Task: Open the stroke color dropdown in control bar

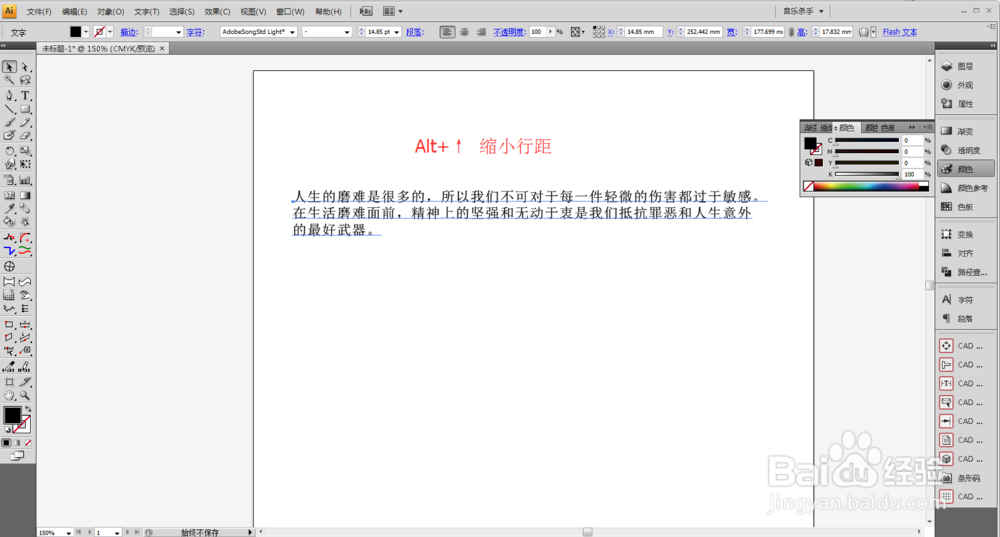Action: [110, 32]
